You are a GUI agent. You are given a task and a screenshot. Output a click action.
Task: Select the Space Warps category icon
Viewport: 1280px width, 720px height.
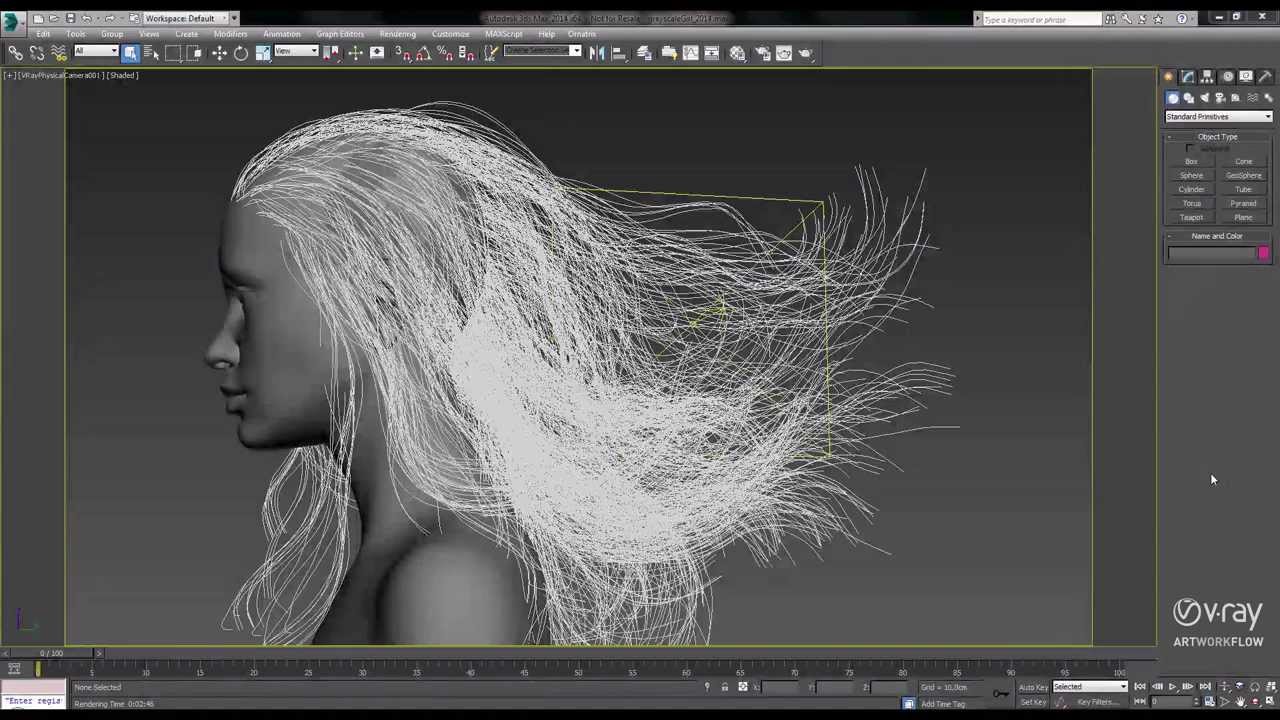[x=1252, y=98]
